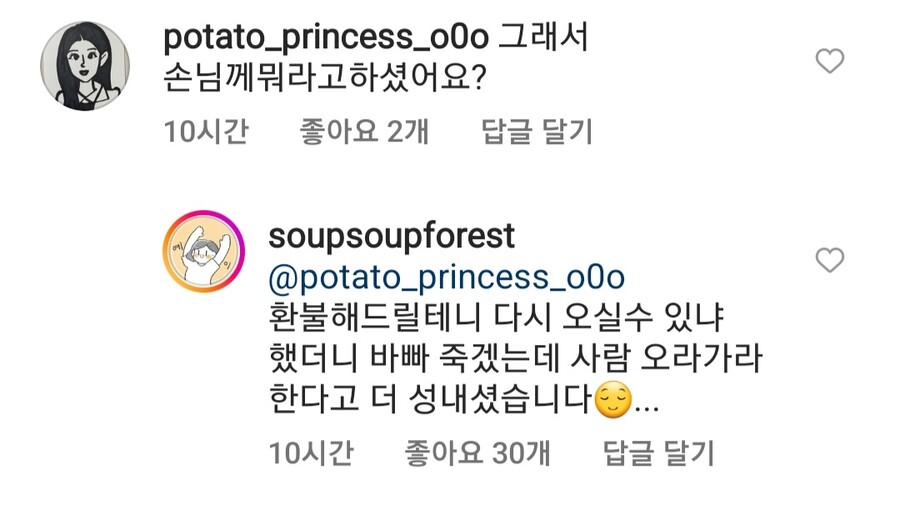Tap 답글 달기 under the potato_princess_o0o comment
Screen dimensions: 900x520
coord(537,131)
